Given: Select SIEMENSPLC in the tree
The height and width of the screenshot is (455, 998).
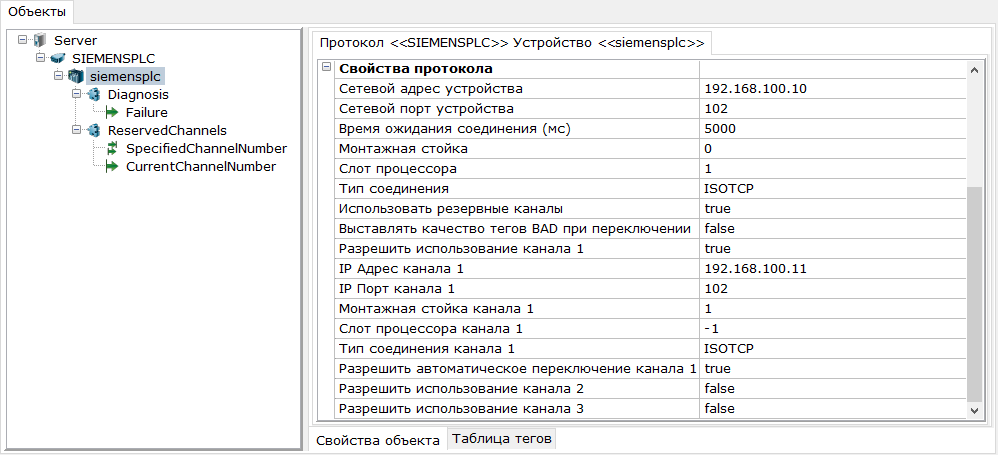Looking at the screenshot, I should click(x=113, y=58).
